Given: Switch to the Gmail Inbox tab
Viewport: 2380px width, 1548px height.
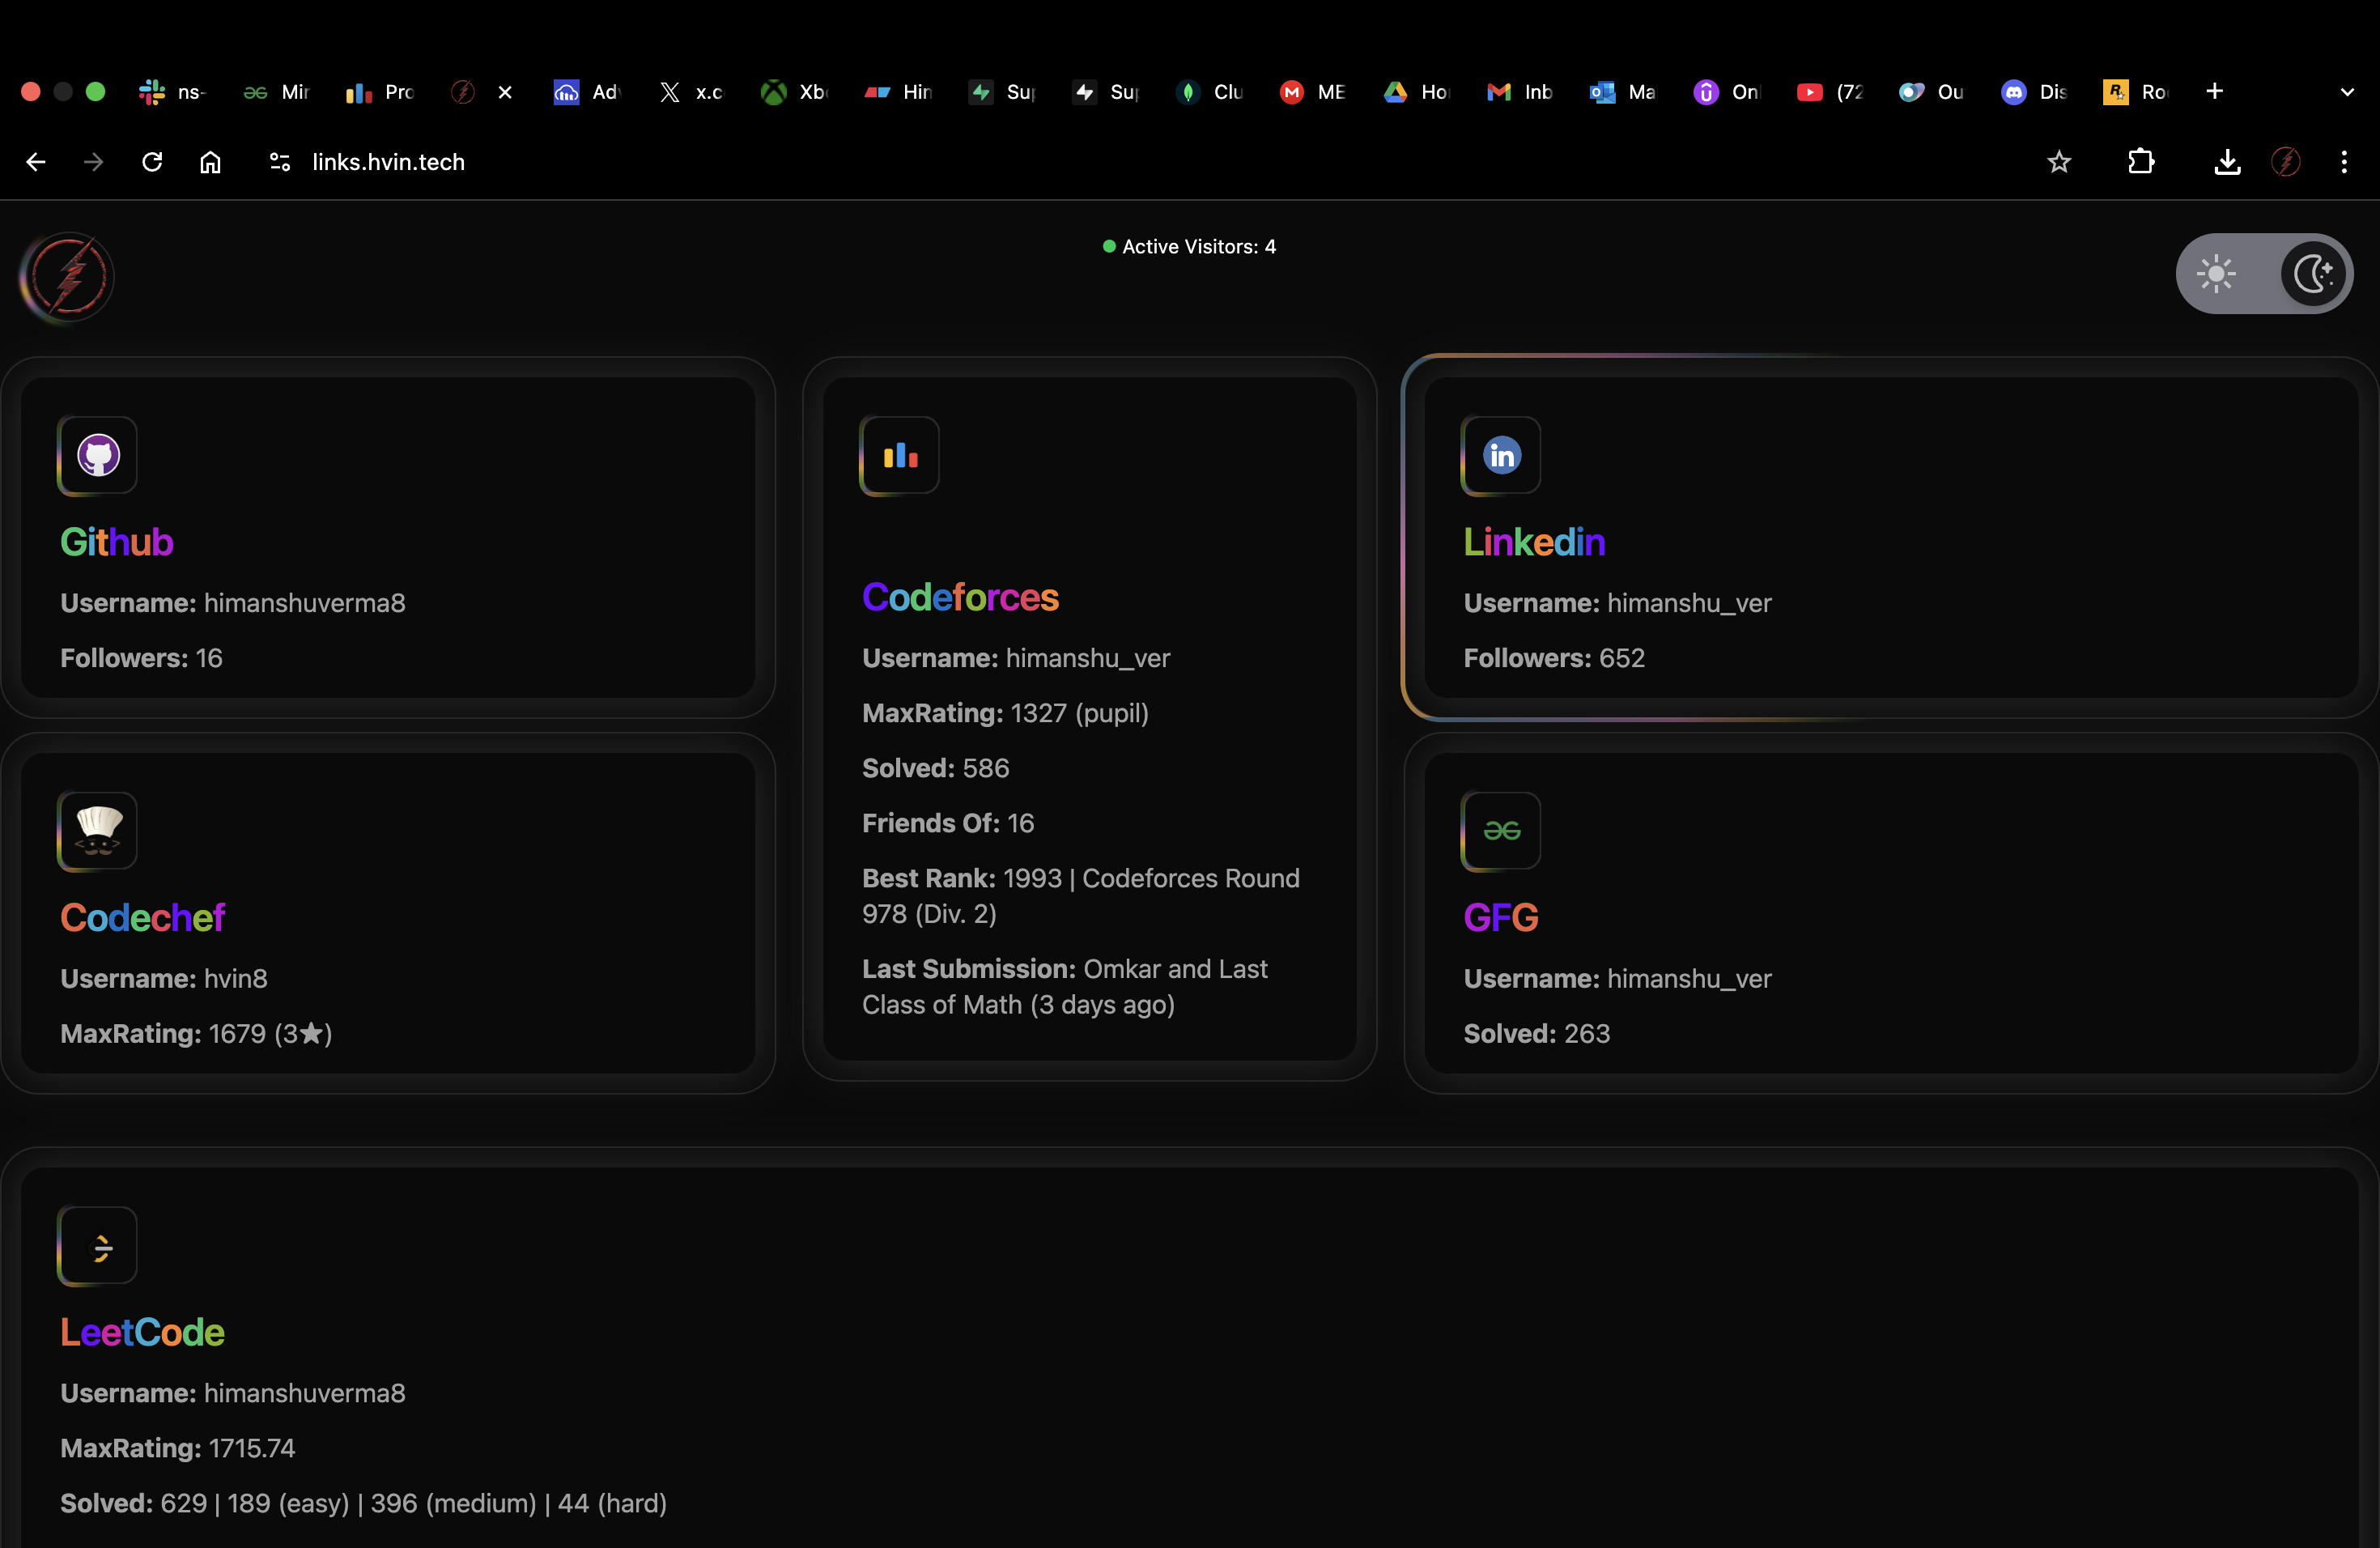Looking at the screenshot, I should 1520,92.
